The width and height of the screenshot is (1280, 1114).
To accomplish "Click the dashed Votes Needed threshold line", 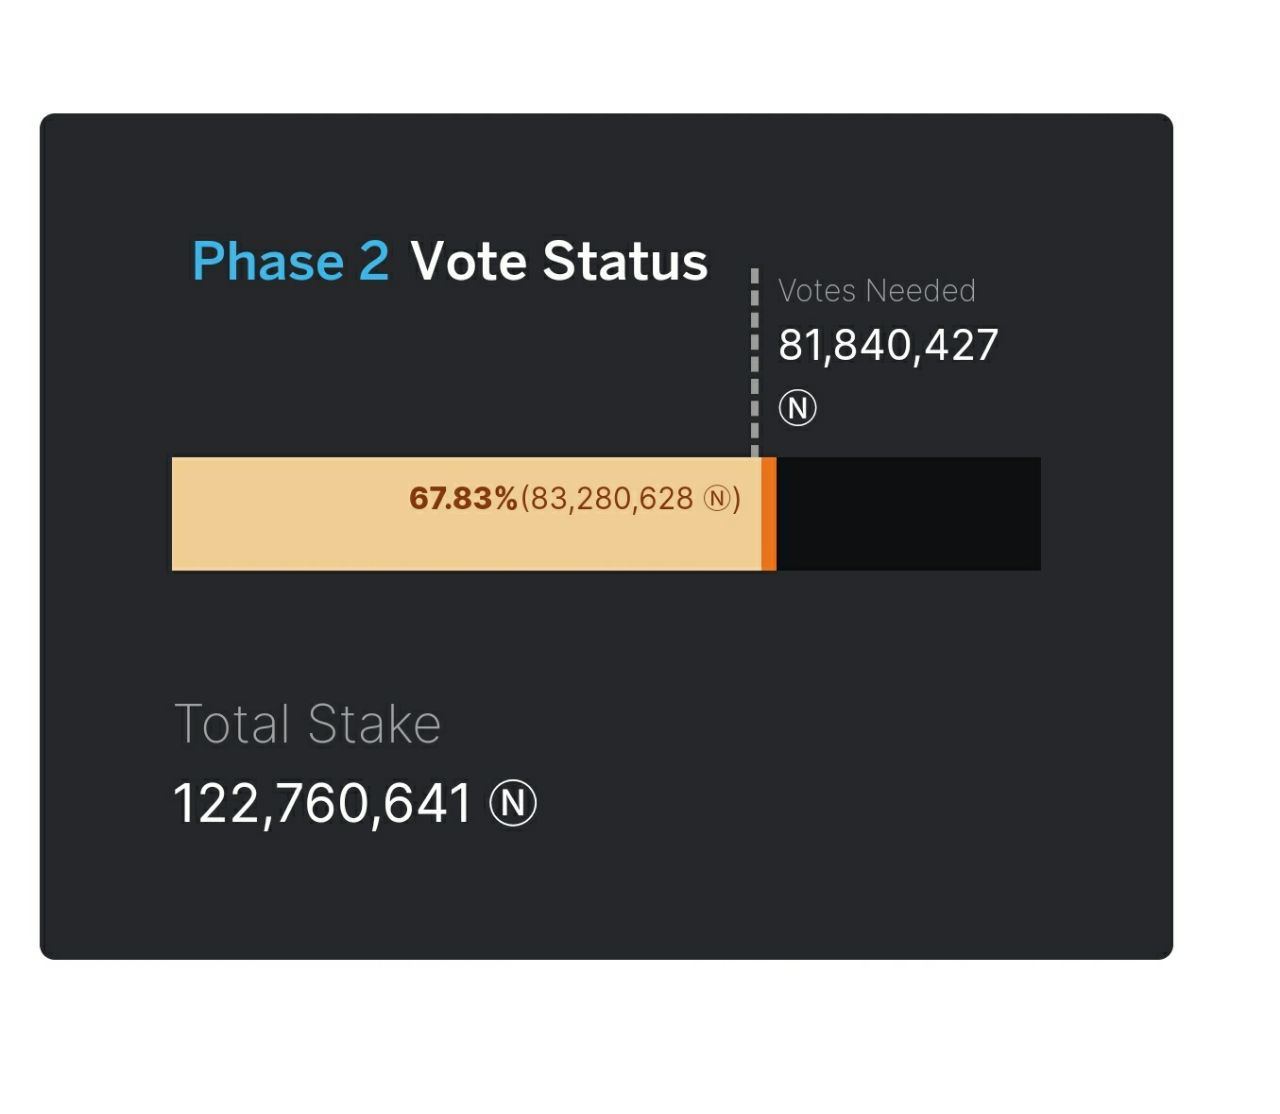I will [x=755, y=362].
